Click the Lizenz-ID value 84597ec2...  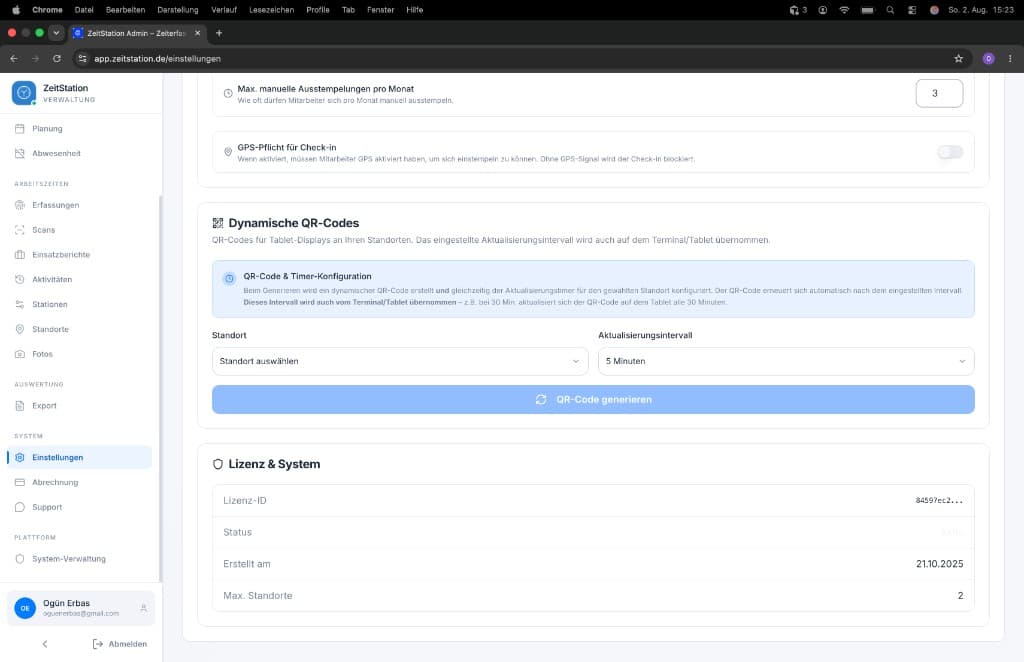point(939,501)
